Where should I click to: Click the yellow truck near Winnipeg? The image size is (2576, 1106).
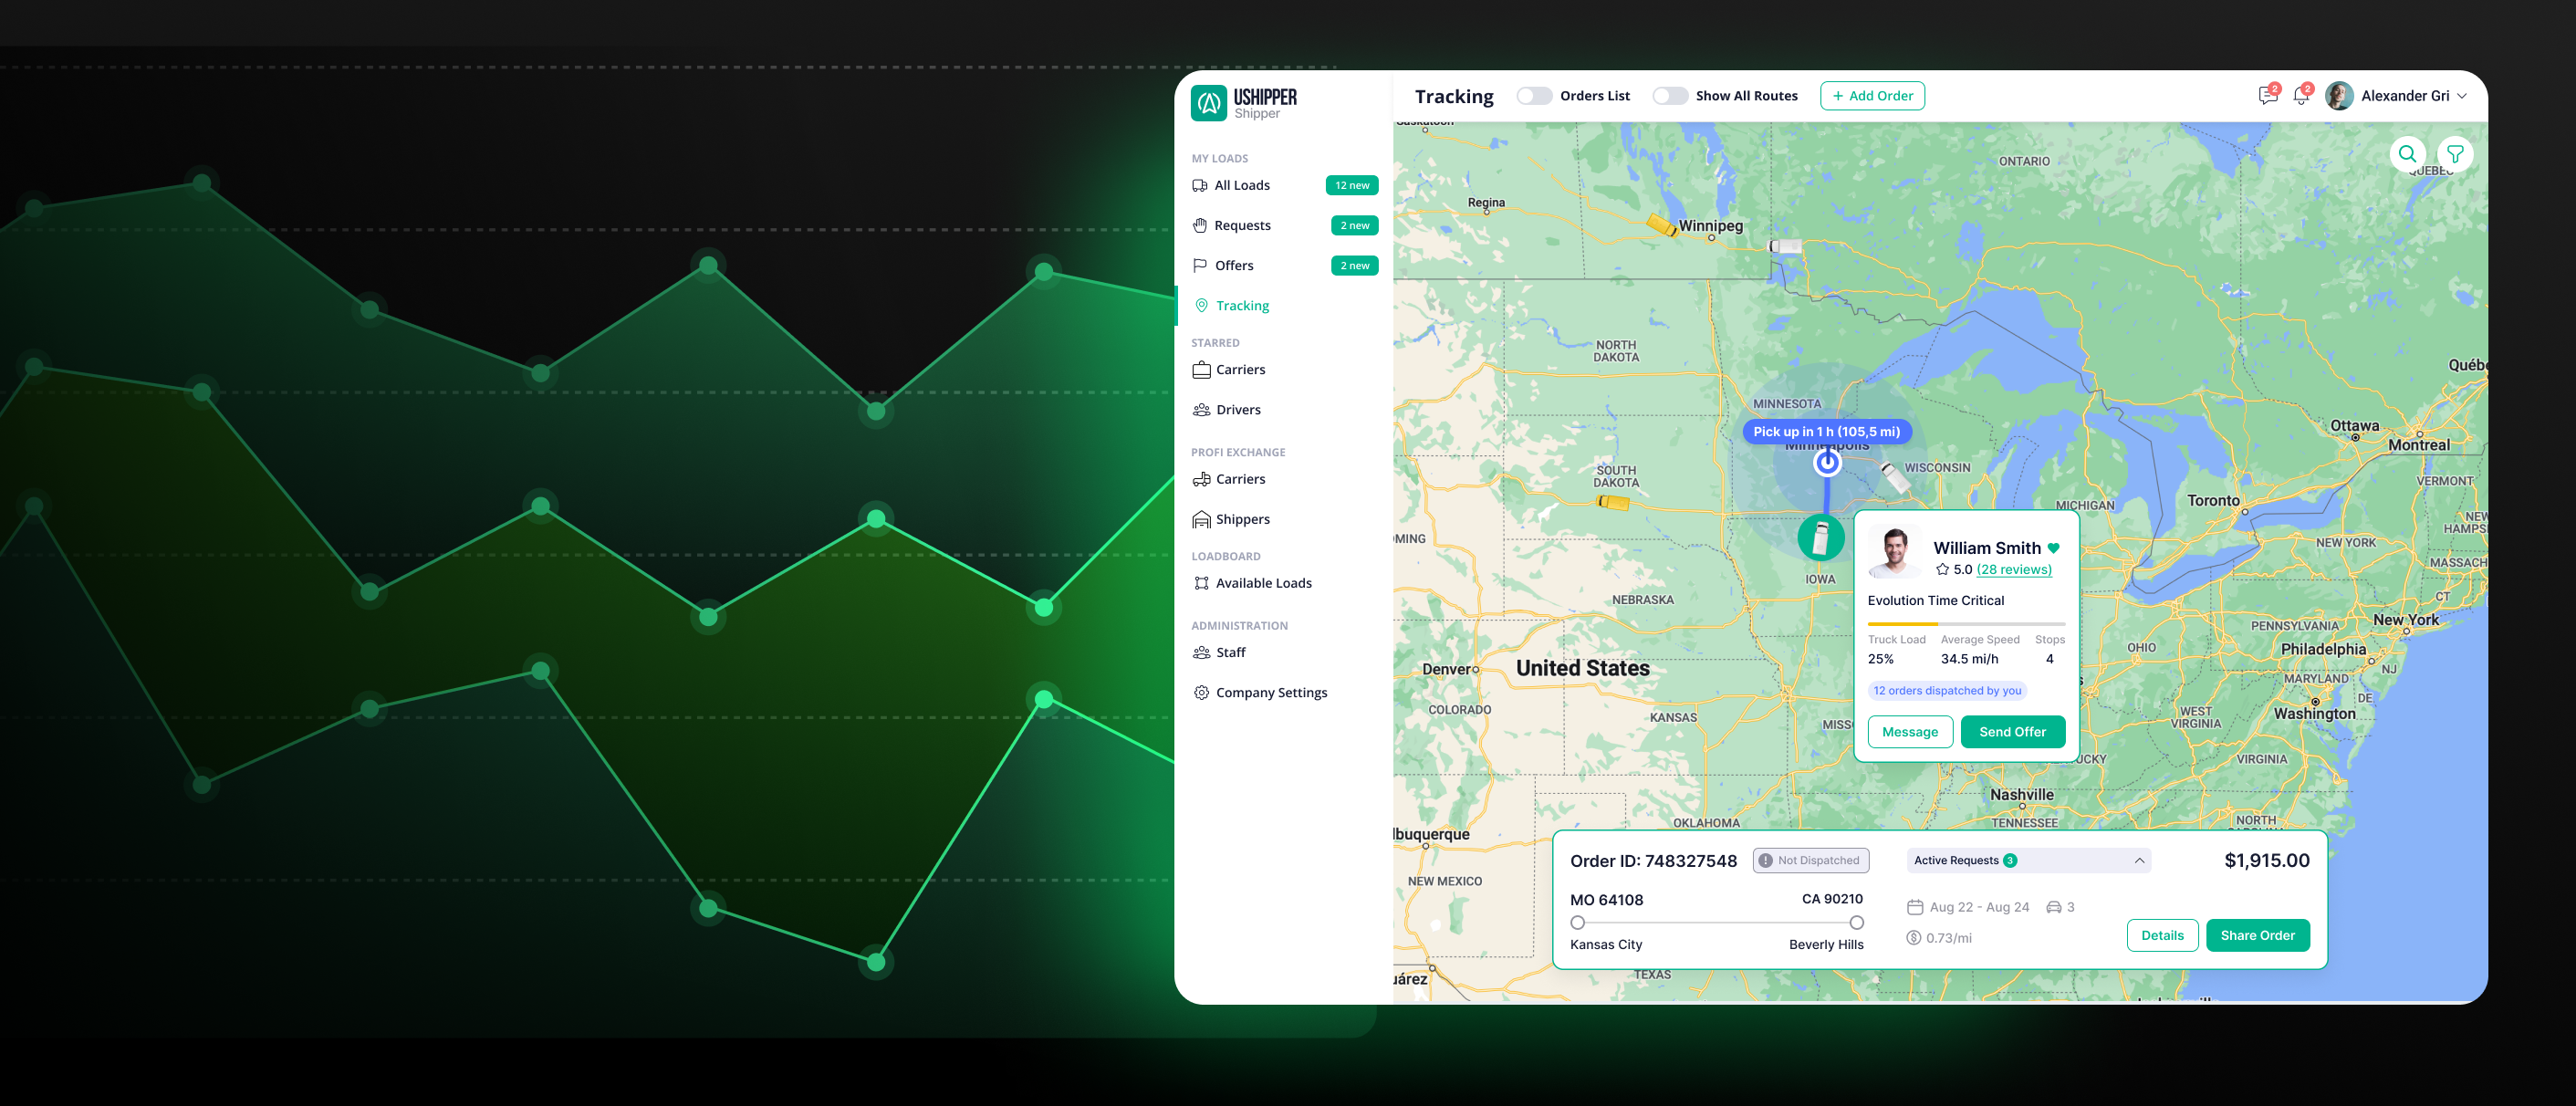[x=1661, y=225]
